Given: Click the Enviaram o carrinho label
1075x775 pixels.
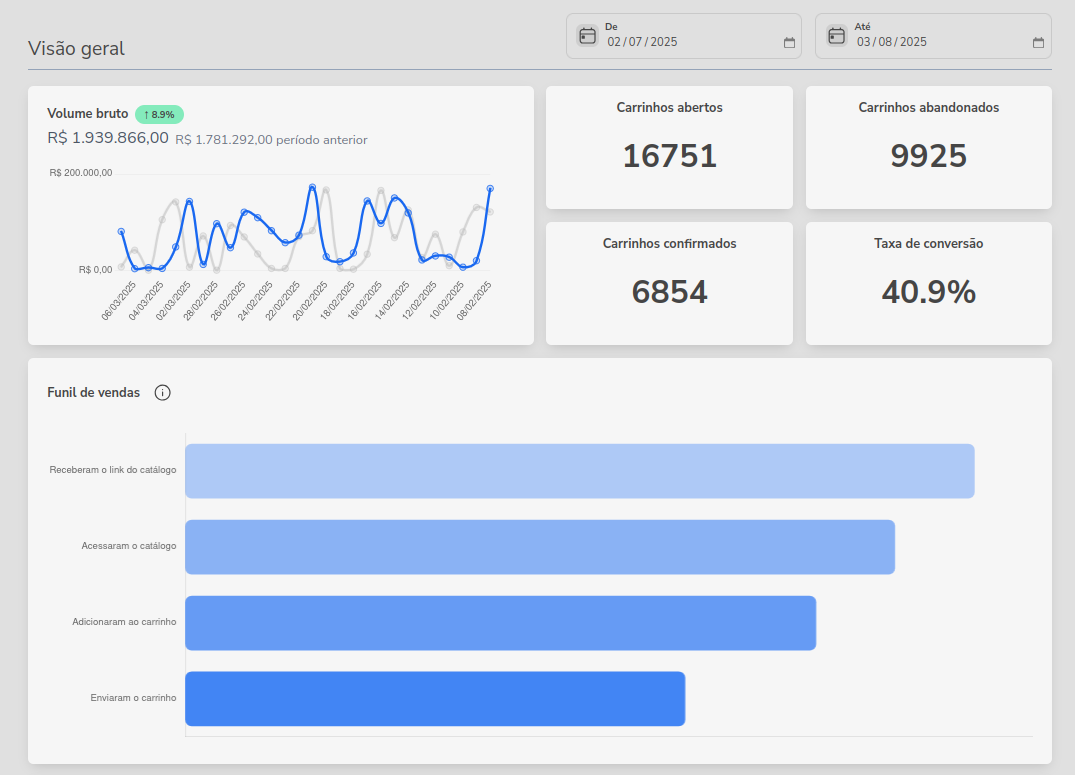Looking at the screenshot, I should pyautogui.click(x=133, y=698).
